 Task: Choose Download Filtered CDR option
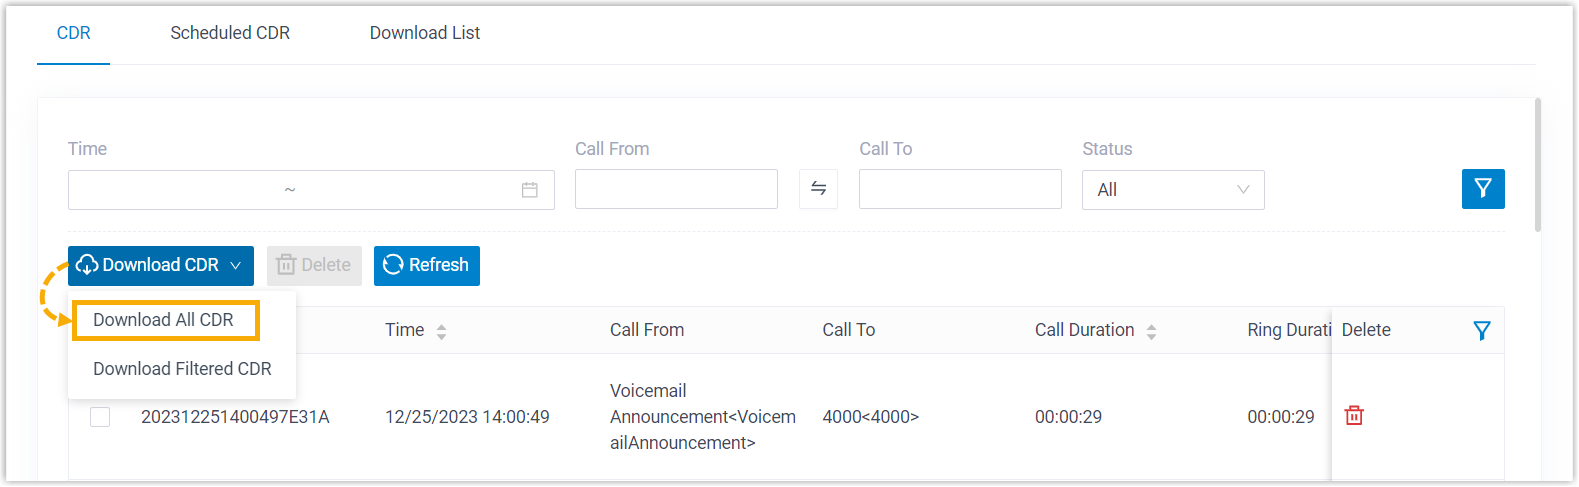(x=182, y=369)
